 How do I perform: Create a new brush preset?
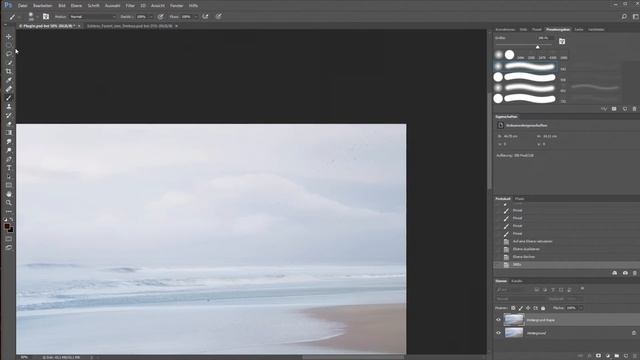(x=625, y=109)
